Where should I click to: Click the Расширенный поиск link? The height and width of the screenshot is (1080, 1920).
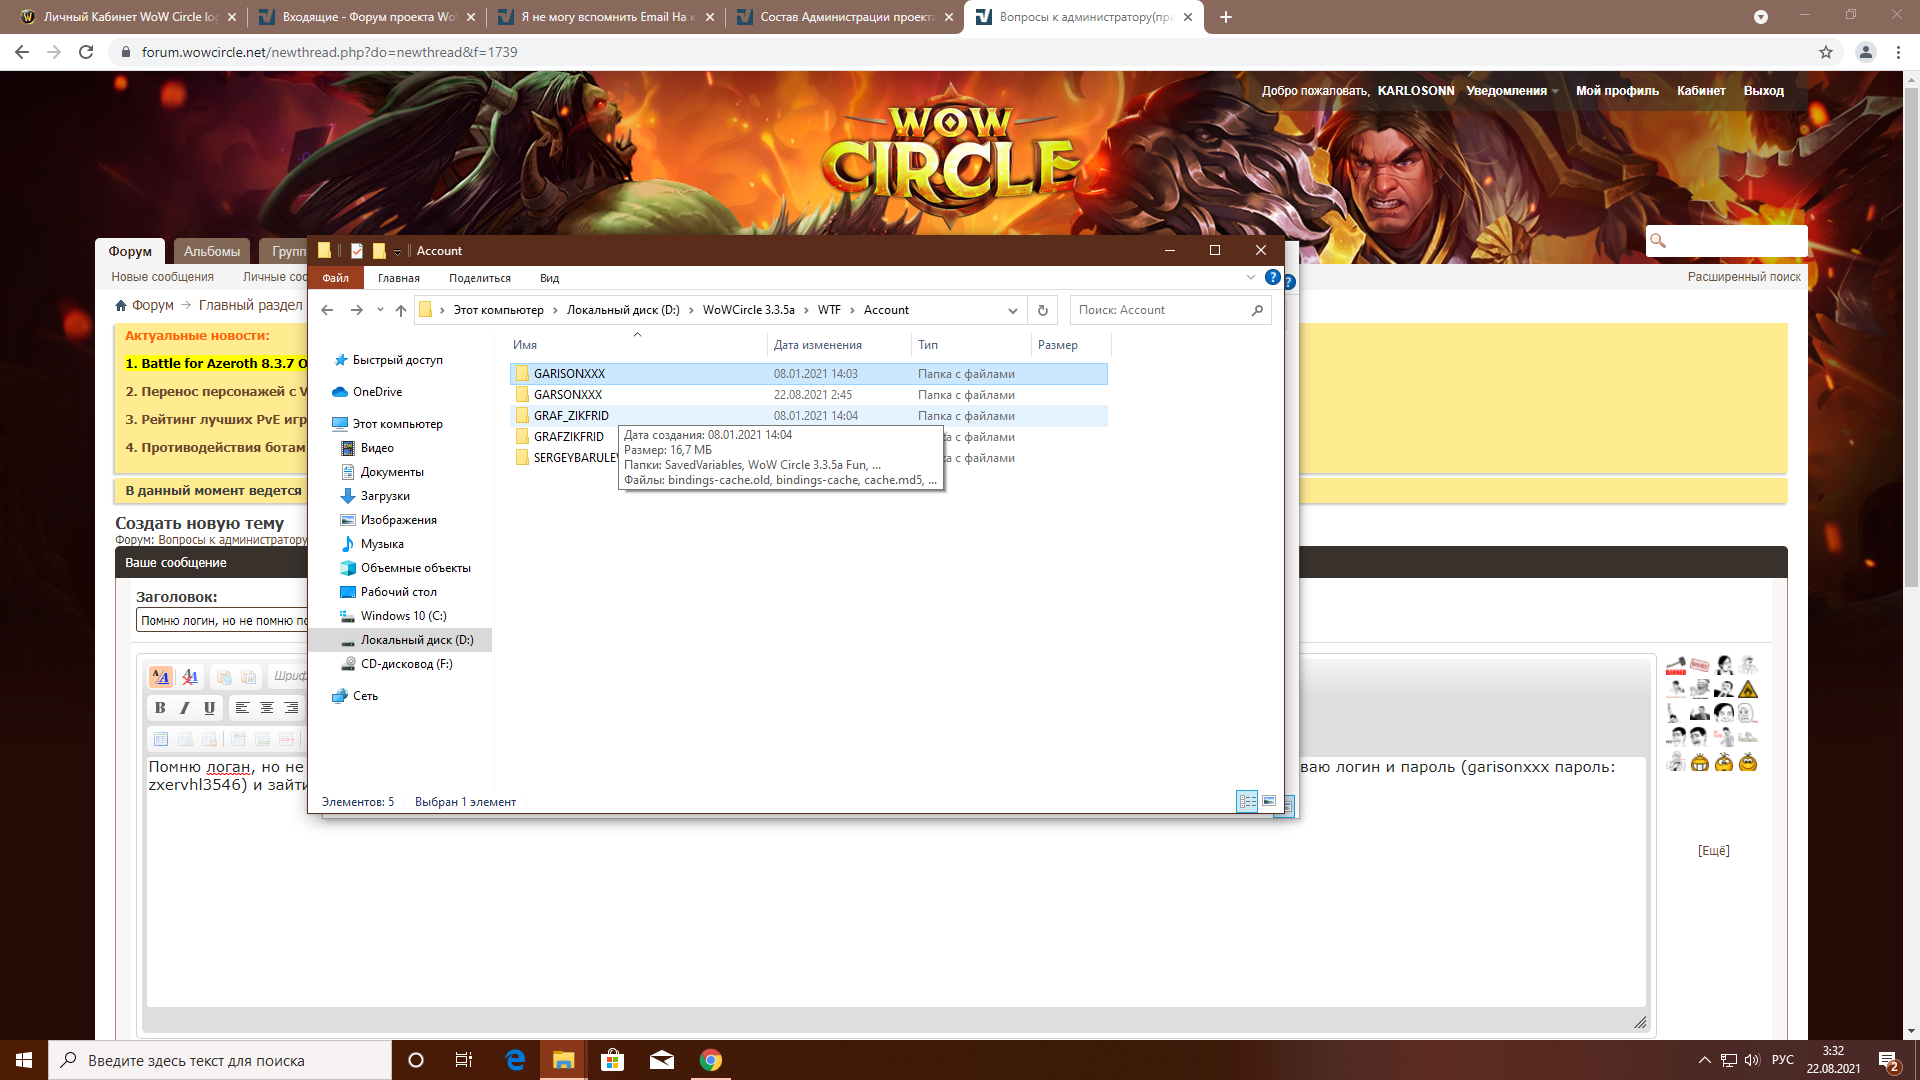pyautogui.click(x=1743, y=277)
